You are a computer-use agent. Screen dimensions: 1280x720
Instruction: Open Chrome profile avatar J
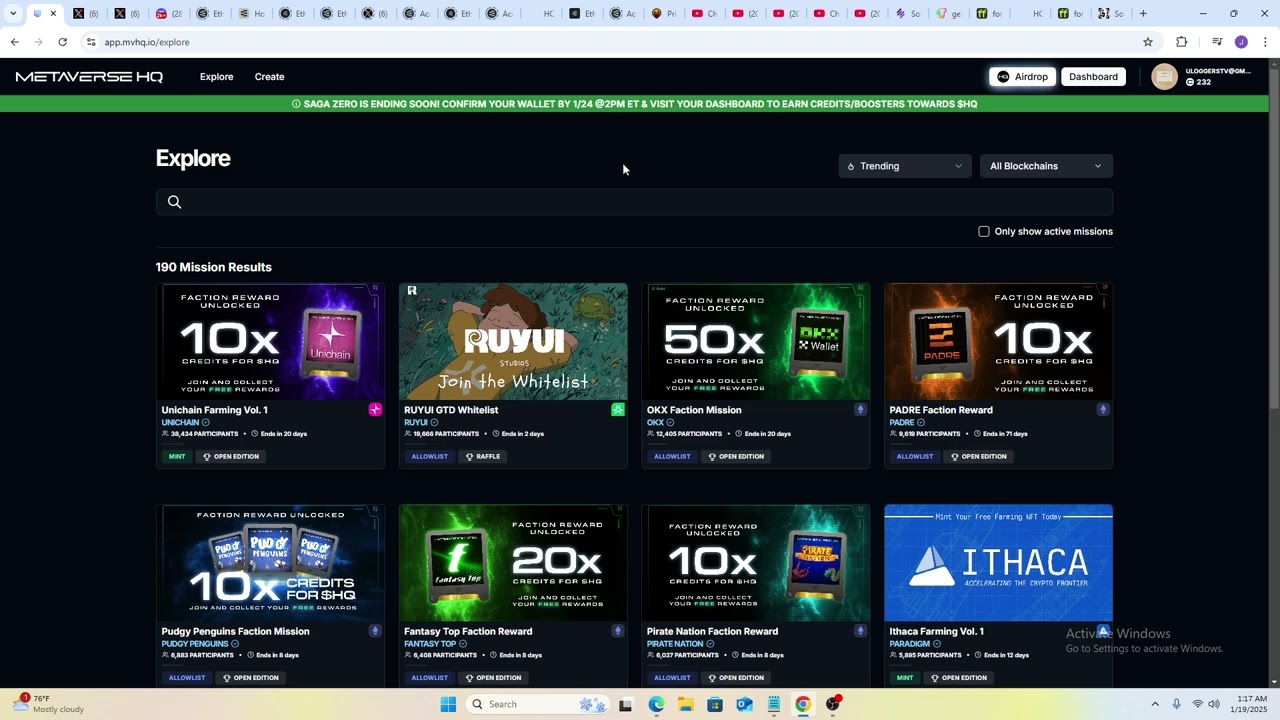point(1241,42)
